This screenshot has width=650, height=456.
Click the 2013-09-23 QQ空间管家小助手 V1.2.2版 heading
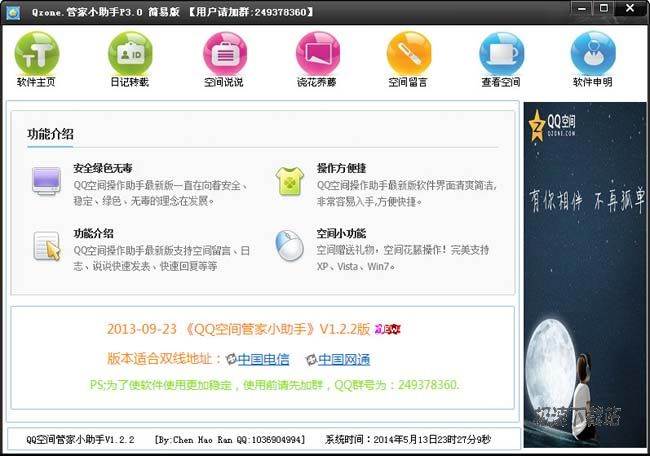(x=238, y=329)
